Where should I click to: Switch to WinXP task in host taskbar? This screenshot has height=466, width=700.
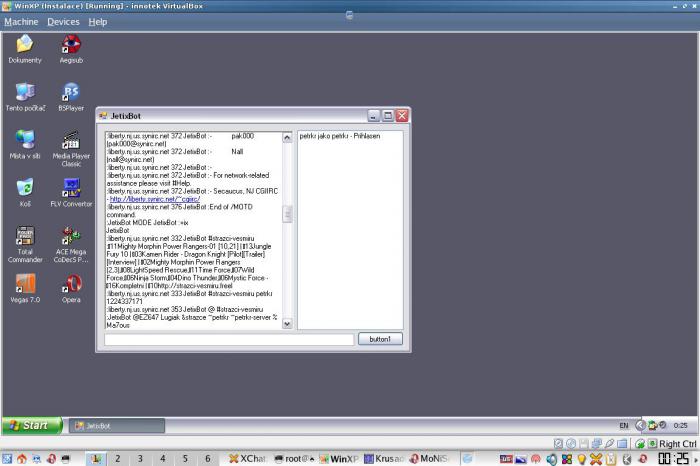(339, 458)
